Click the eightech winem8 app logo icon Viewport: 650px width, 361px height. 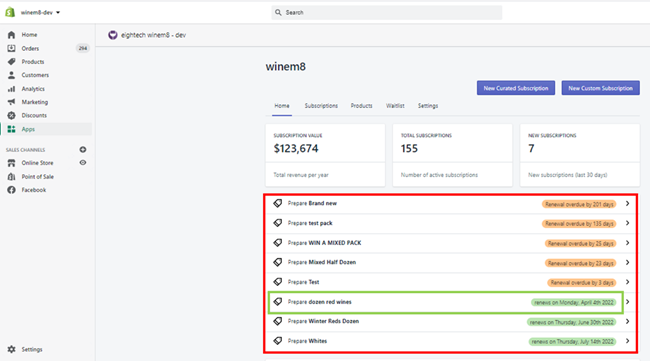click(113, 35)
